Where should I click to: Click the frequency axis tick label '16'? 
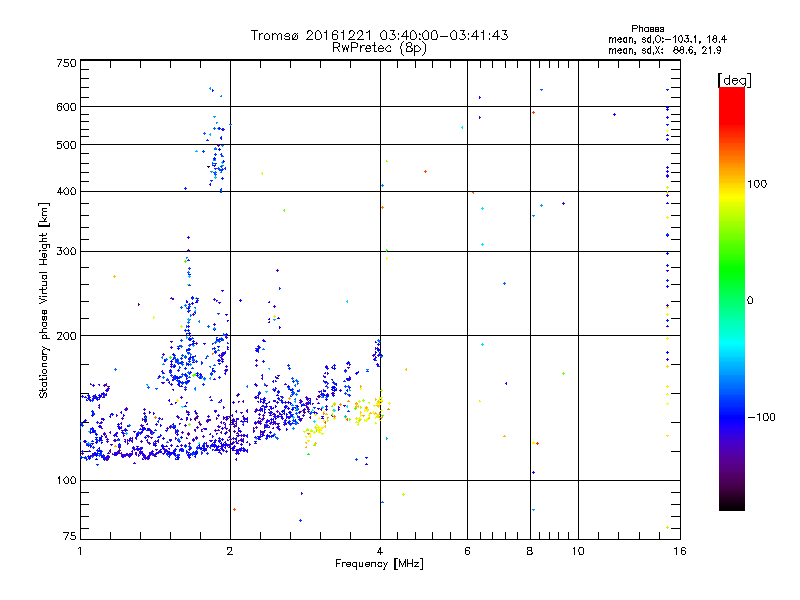pos(680,551)
